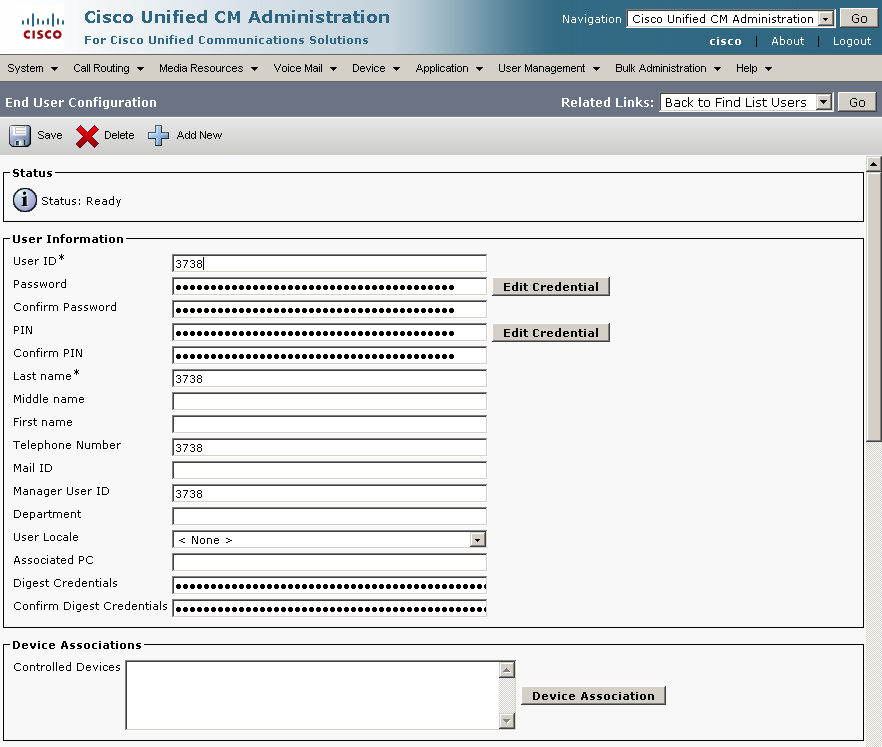Click the Save disk icon
The width and height of the screenshot is (882, 747).
click(x=20, y=136)
